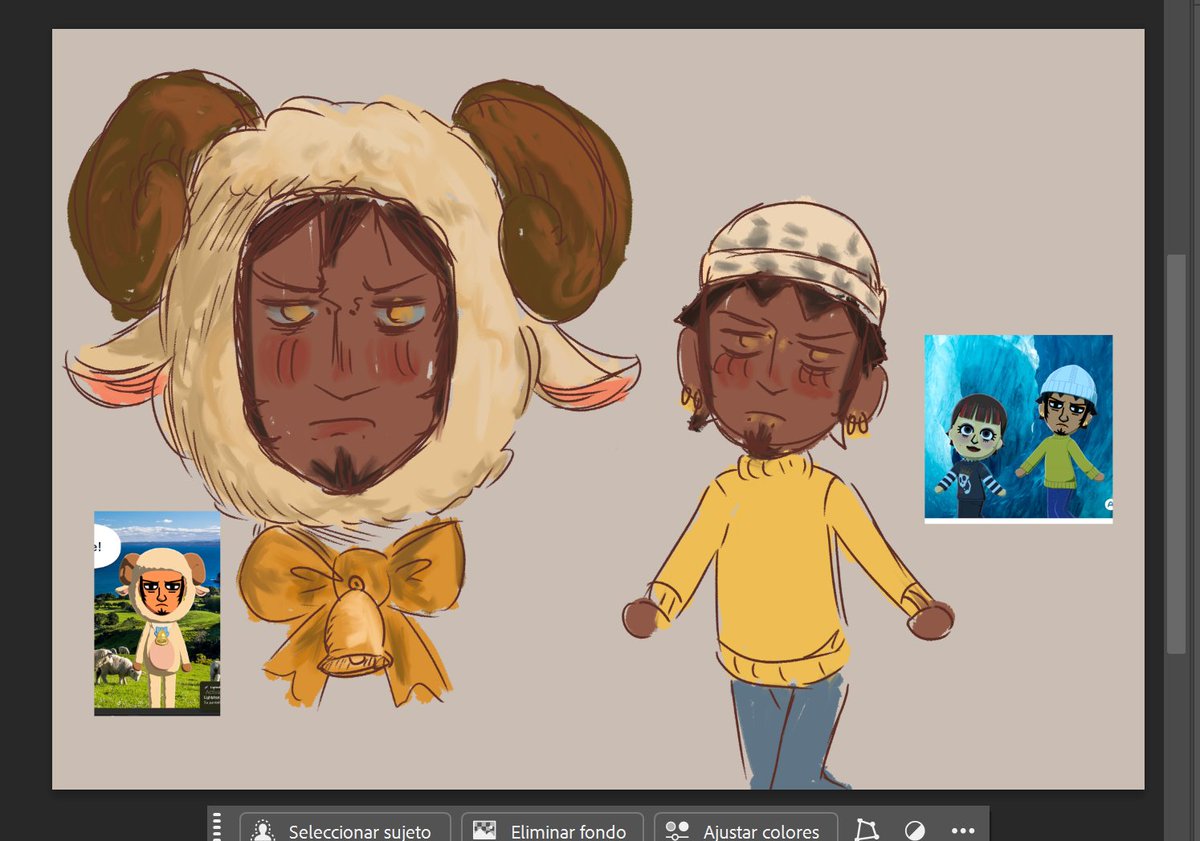The width and height of the screenshot is (1200, 841).
Task: Click the Seleccionar sujeto button
Action: pyautogui.click(x=345, y=829)
